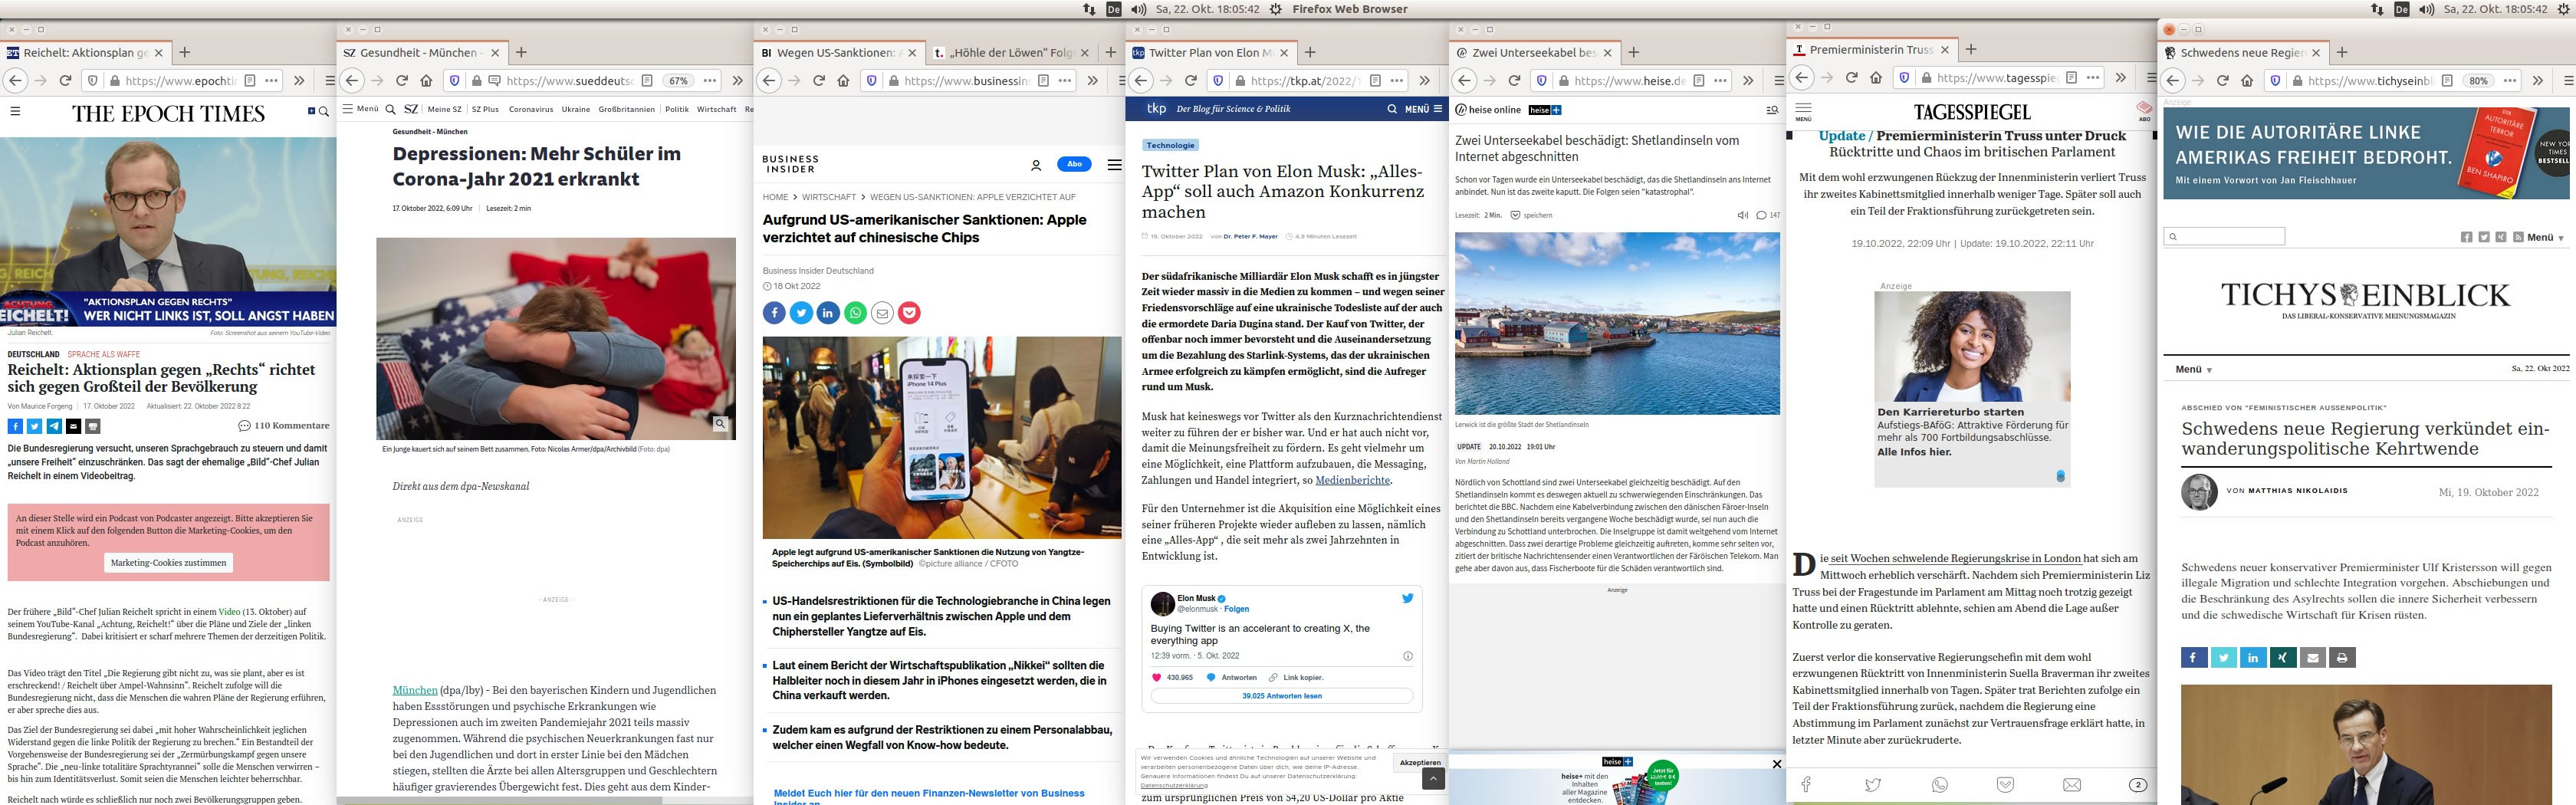Share Epoch Times article on Twitter
Viewport: 2576px width, 805px height.
coord(34,426)
